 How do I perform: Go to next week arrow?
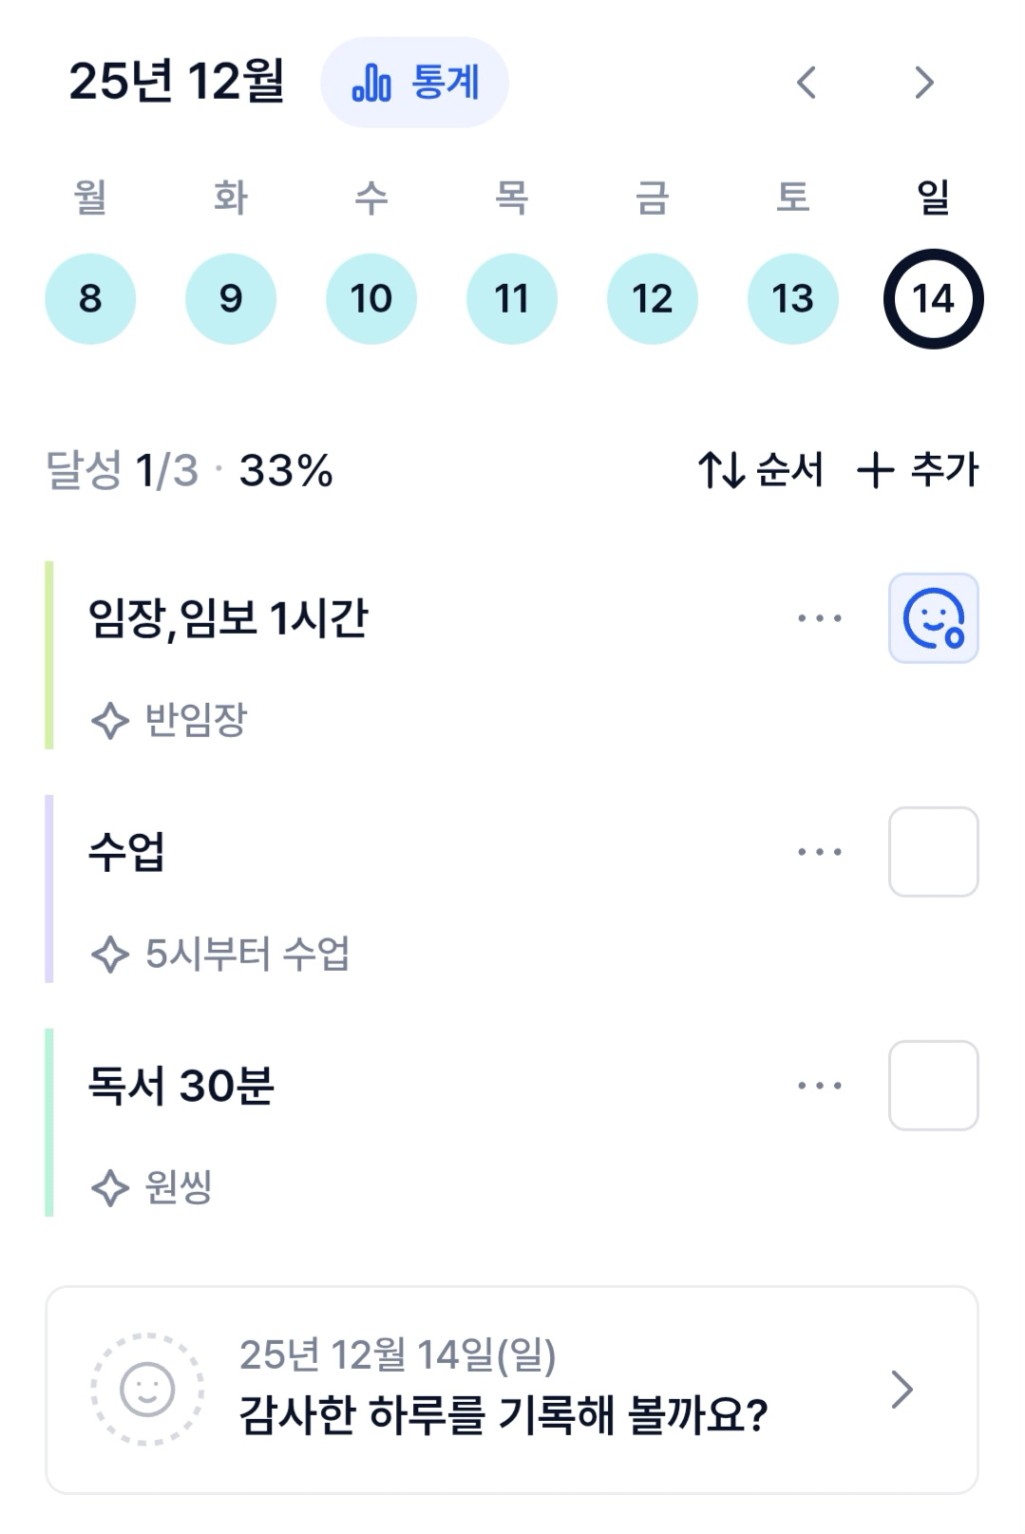924,83
